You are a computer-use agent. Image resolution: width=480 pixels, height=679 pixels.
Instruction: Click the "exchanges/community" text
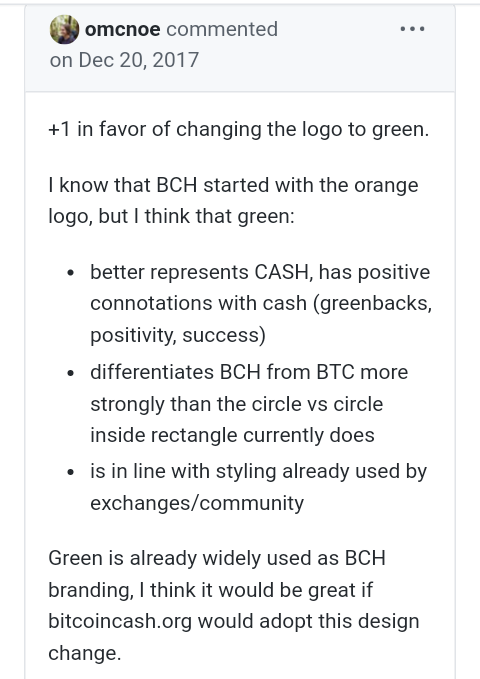click(197, 503)
